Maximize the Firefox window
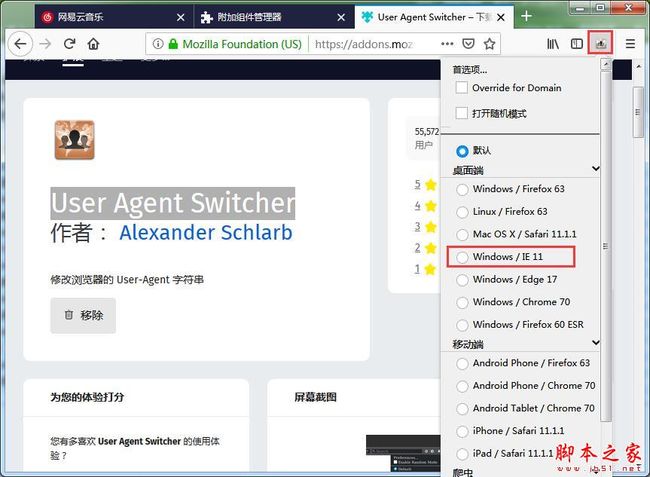 coord(600,8)
